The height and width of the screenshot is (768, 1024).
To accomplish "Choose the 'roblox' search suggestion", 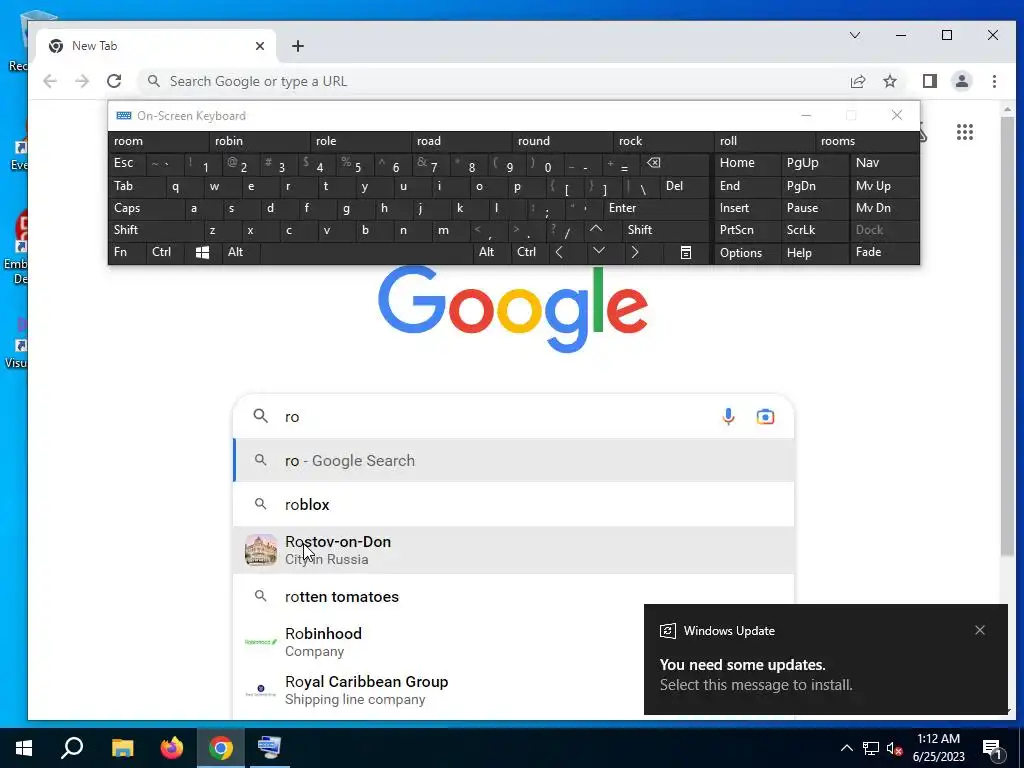I will coord(514,505).
